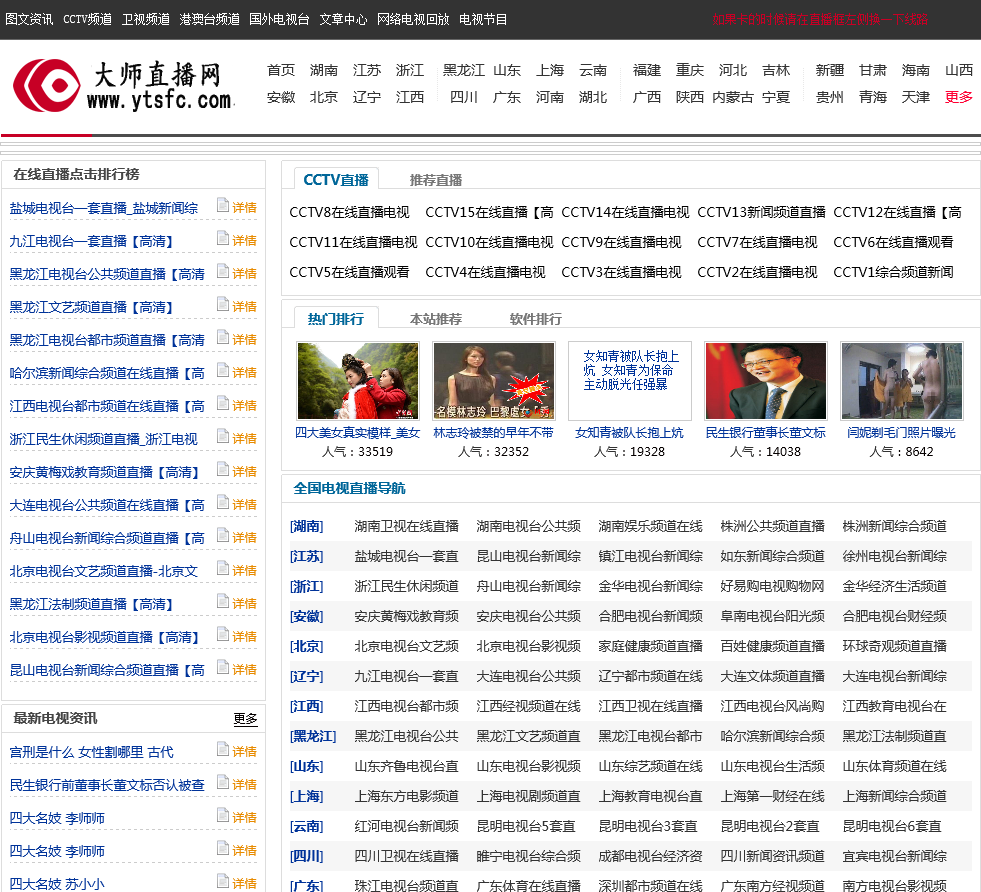Open thumbnail of 四大美女真实模样

pyautogui.click(x=358, y=381)
